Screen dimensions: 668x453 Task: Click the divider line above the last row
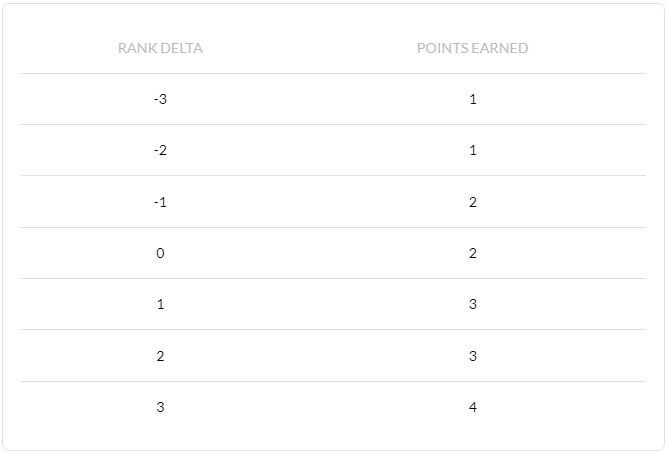334,381
